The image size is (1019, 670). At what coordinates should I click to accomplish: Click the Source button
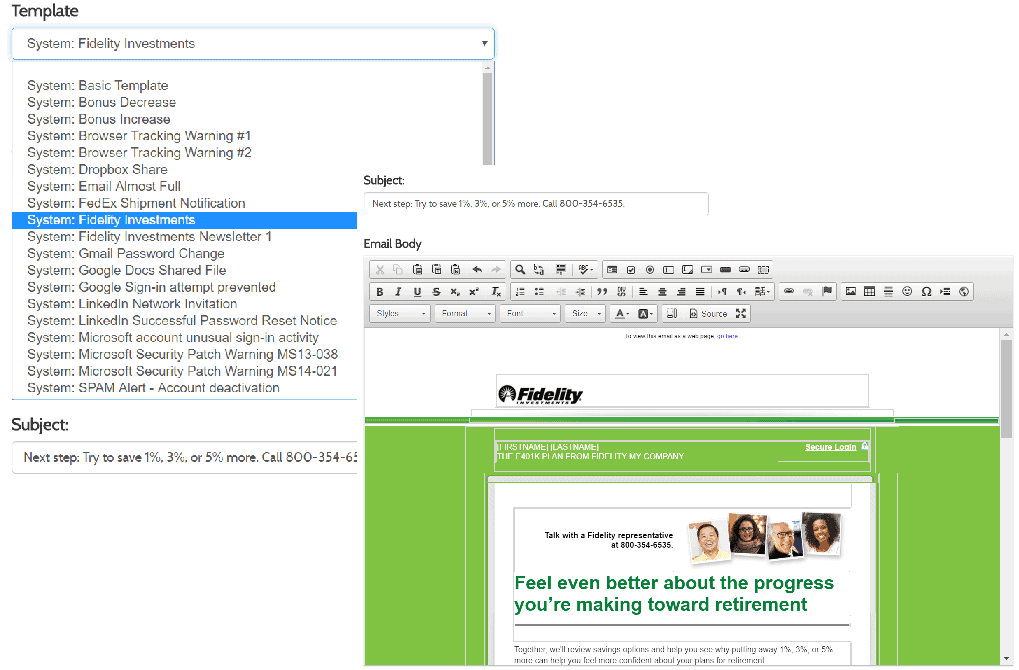coord(708,313)
